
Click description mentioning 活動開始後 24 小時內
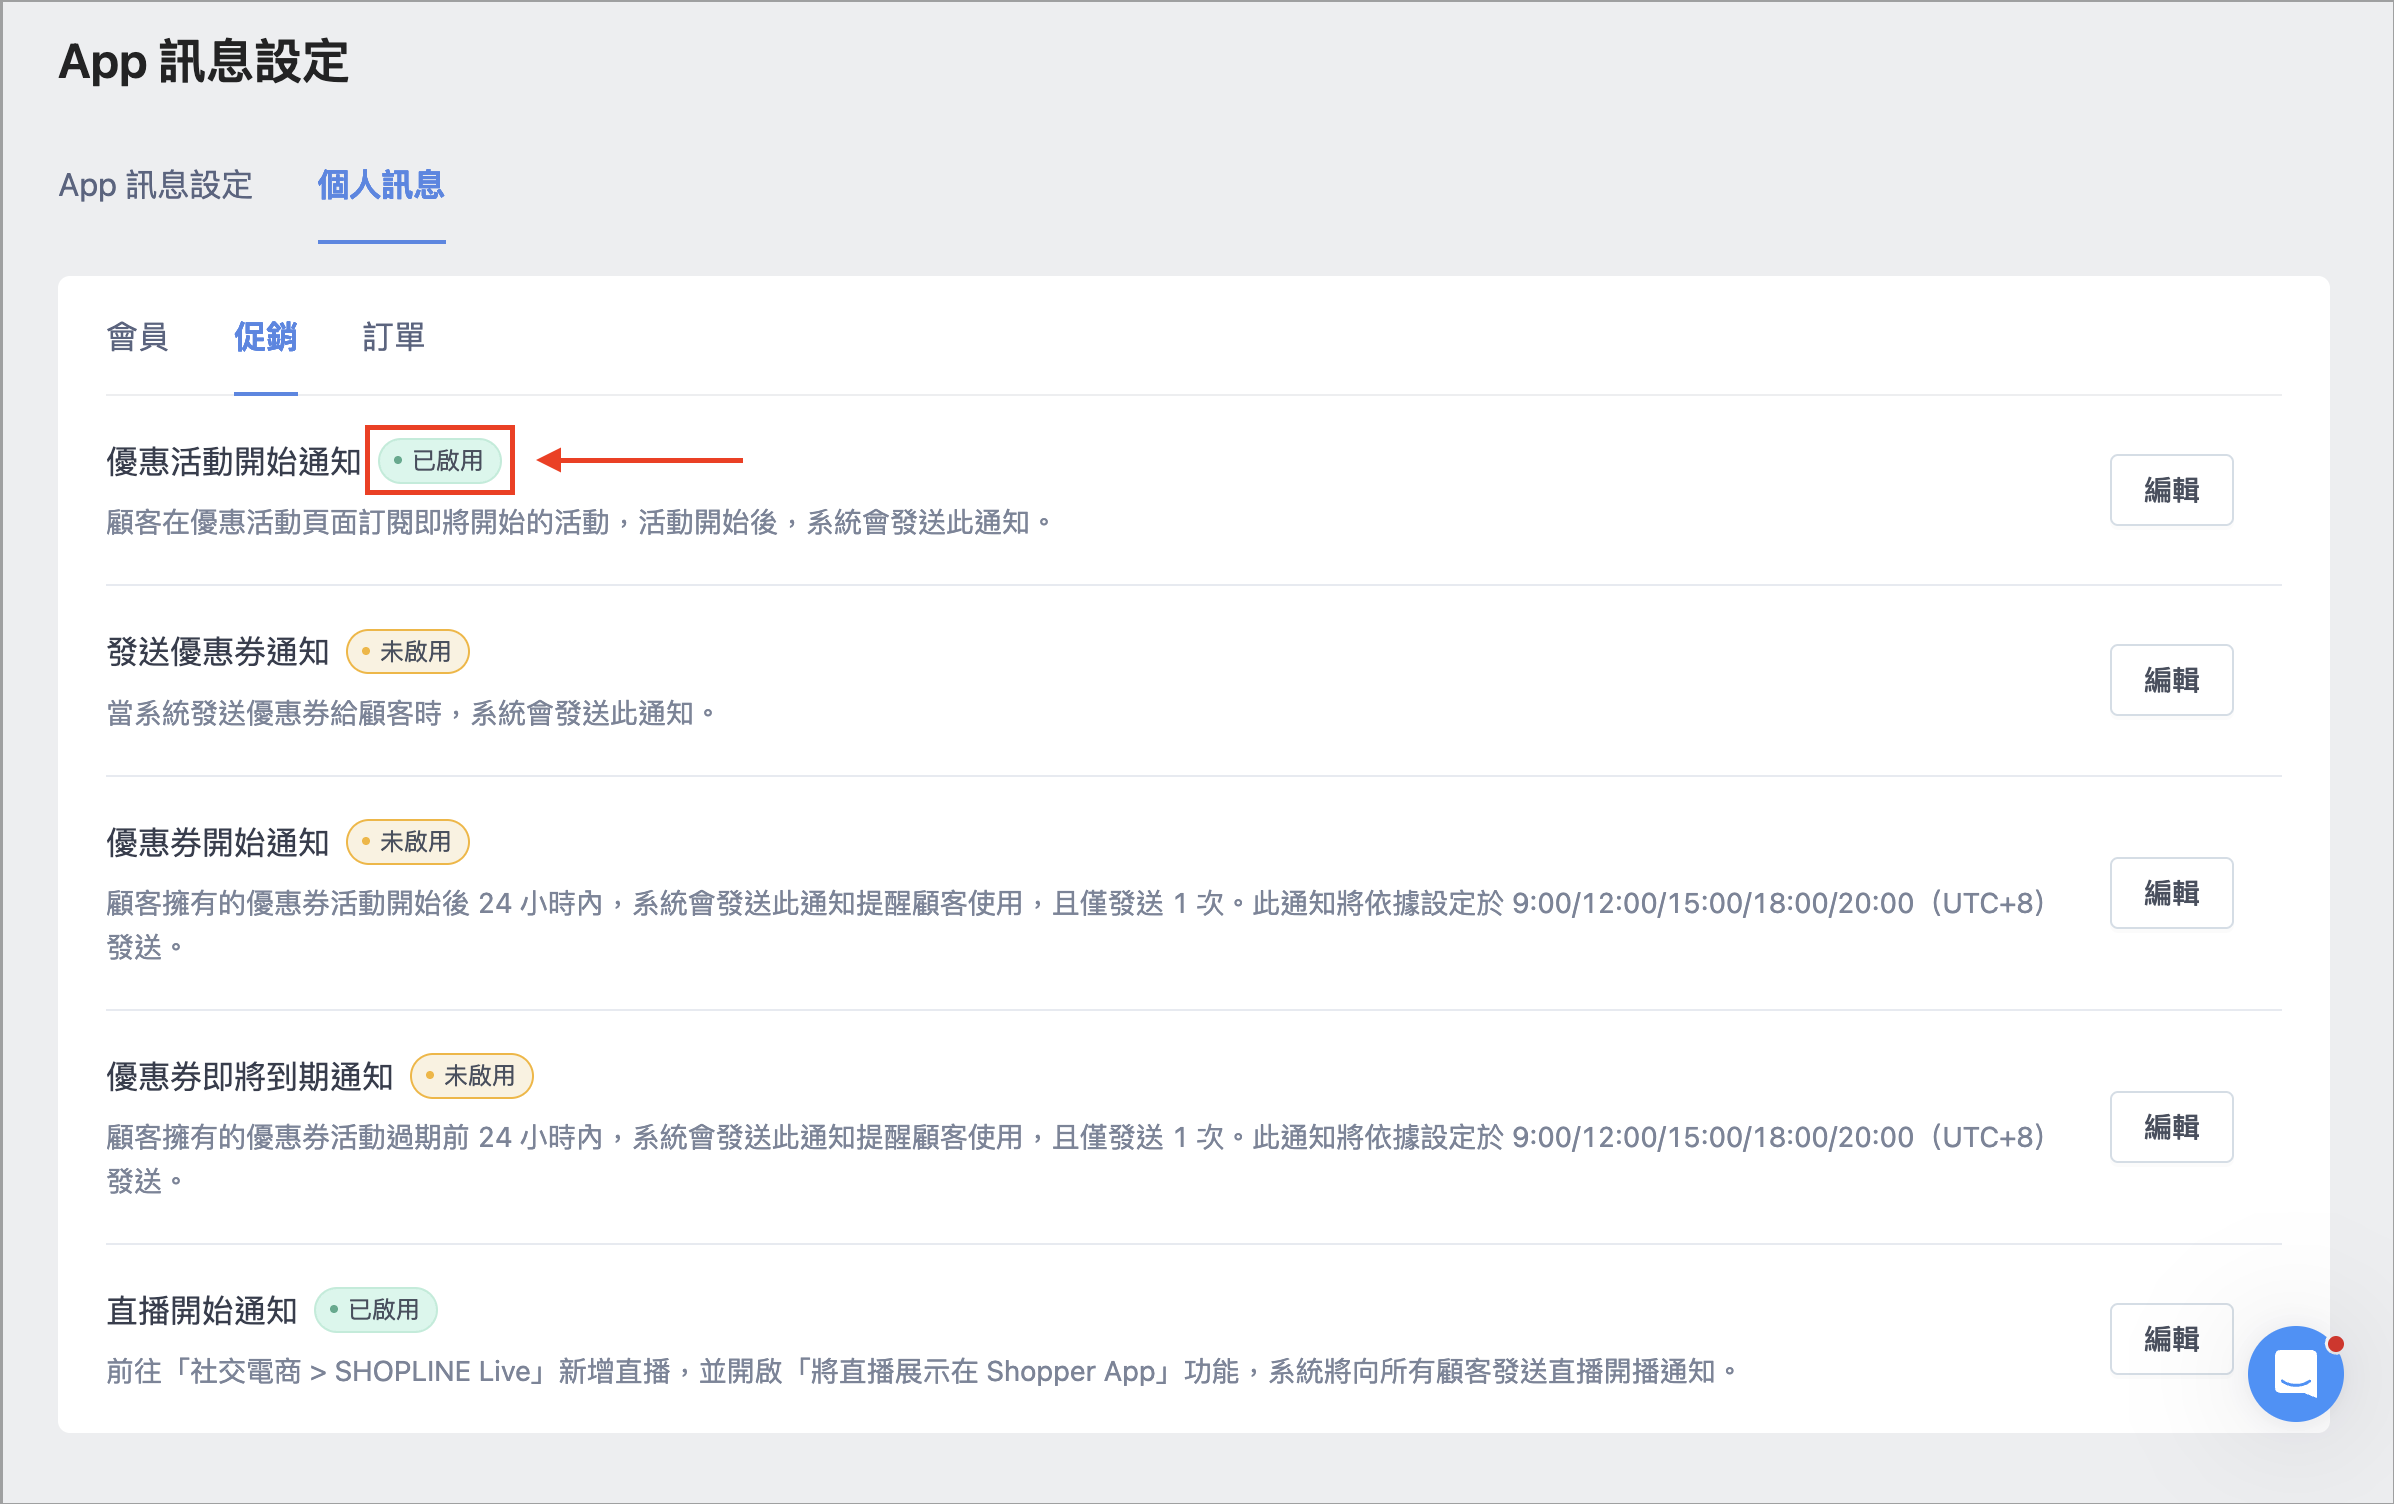click(x=1075, y=925)
